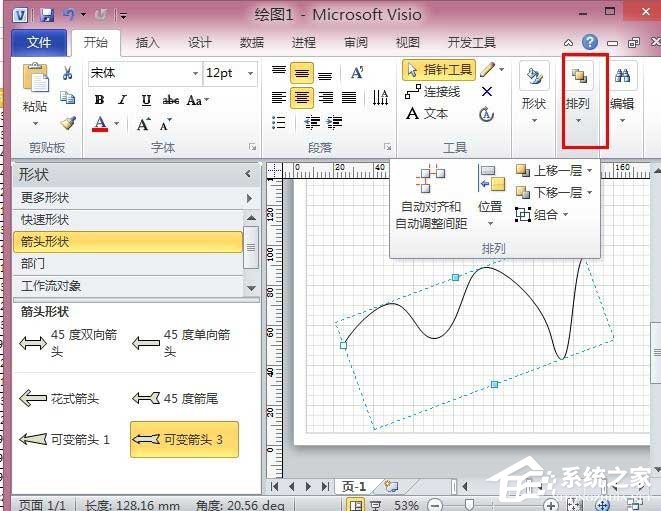Open font color dropdown arrow
661x511 pixels.
[117, 124]
